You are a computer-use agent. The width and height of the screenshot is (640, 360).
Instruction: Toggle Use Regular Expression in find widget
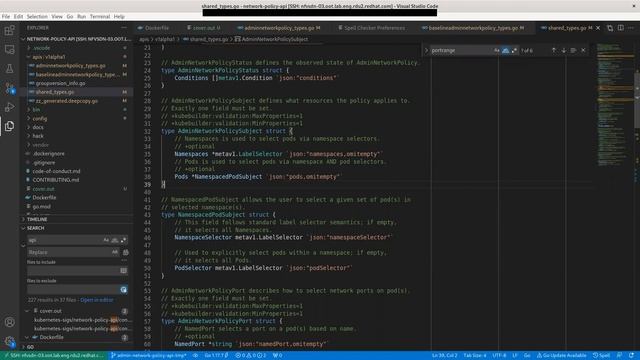(x=514, y=50)
